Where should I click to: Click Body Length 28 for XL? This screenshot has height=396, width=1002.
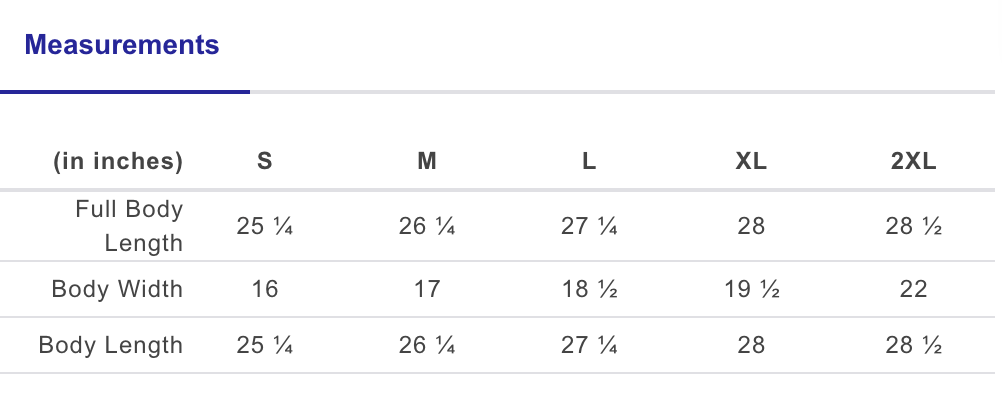[x=751, y=345]
